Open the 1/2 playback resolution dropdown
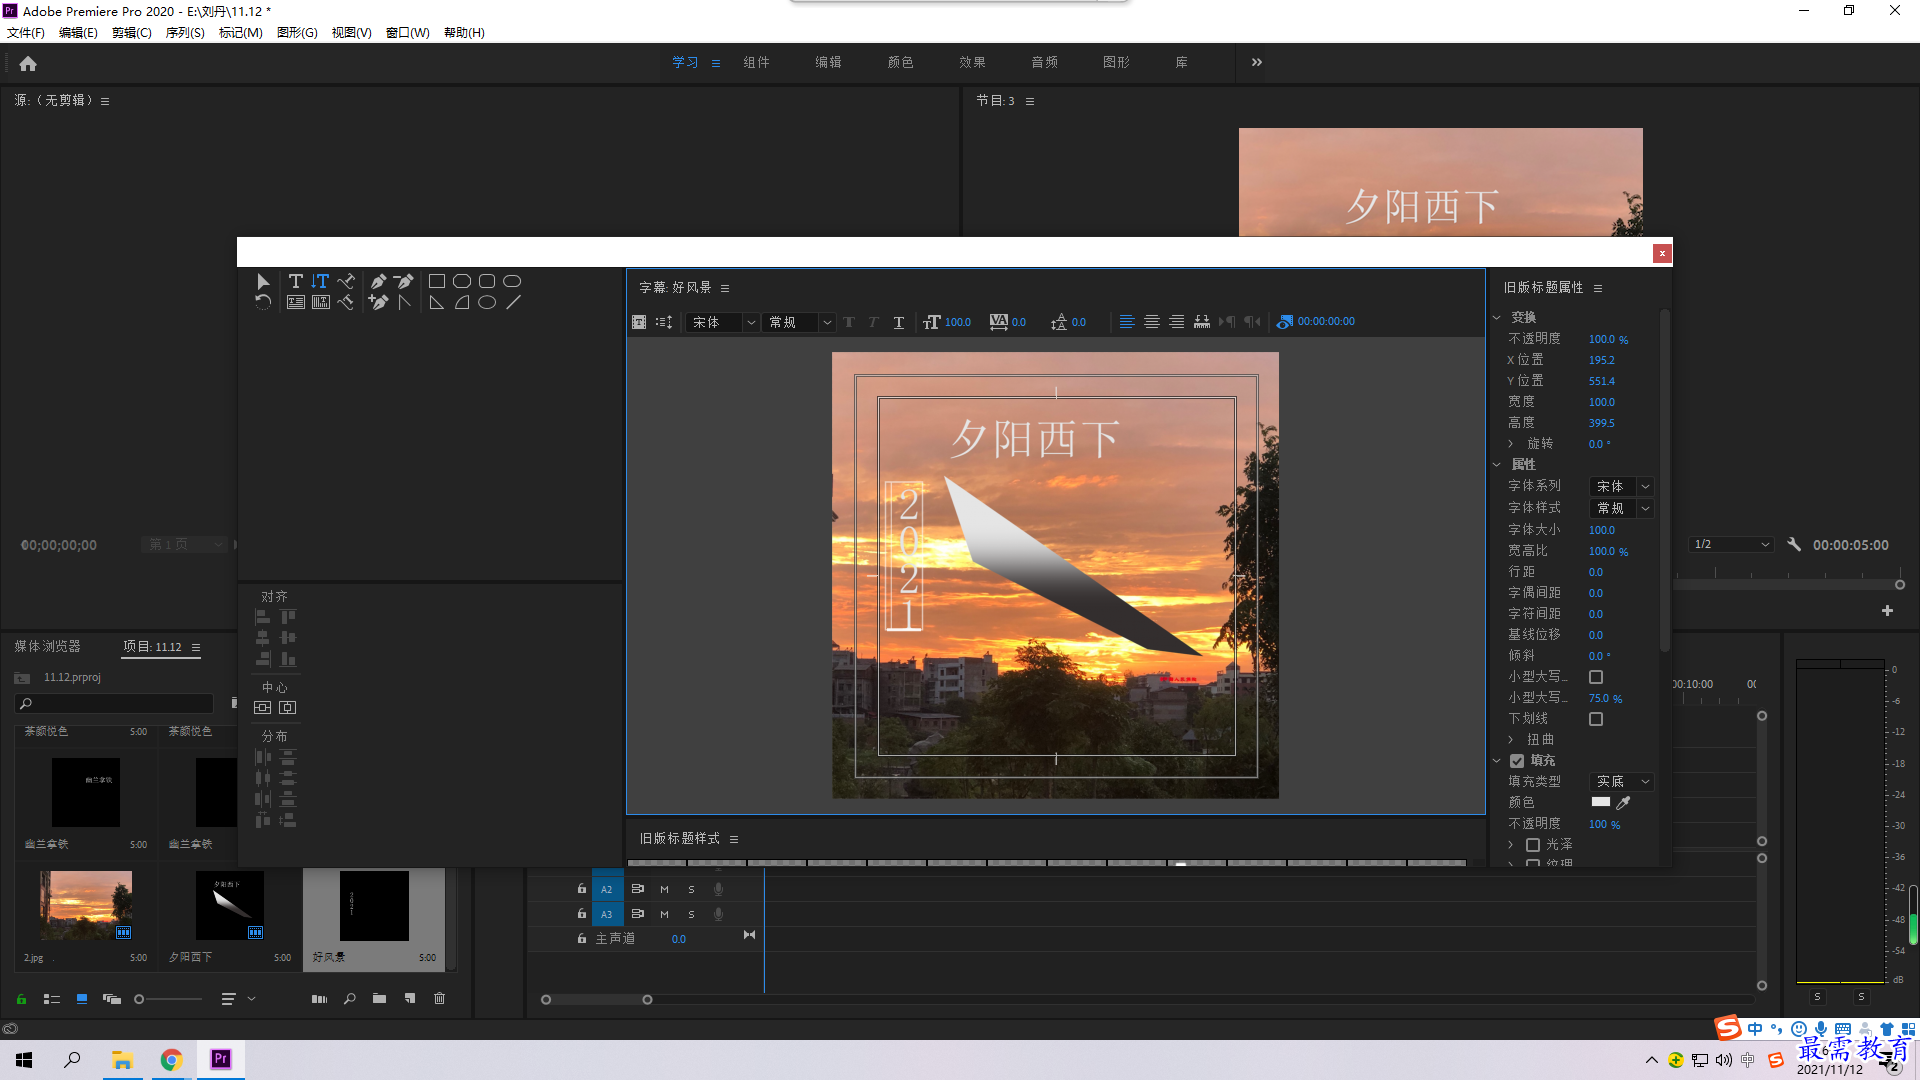Screen dimensions: 1920x1080 click(1731, 545)
